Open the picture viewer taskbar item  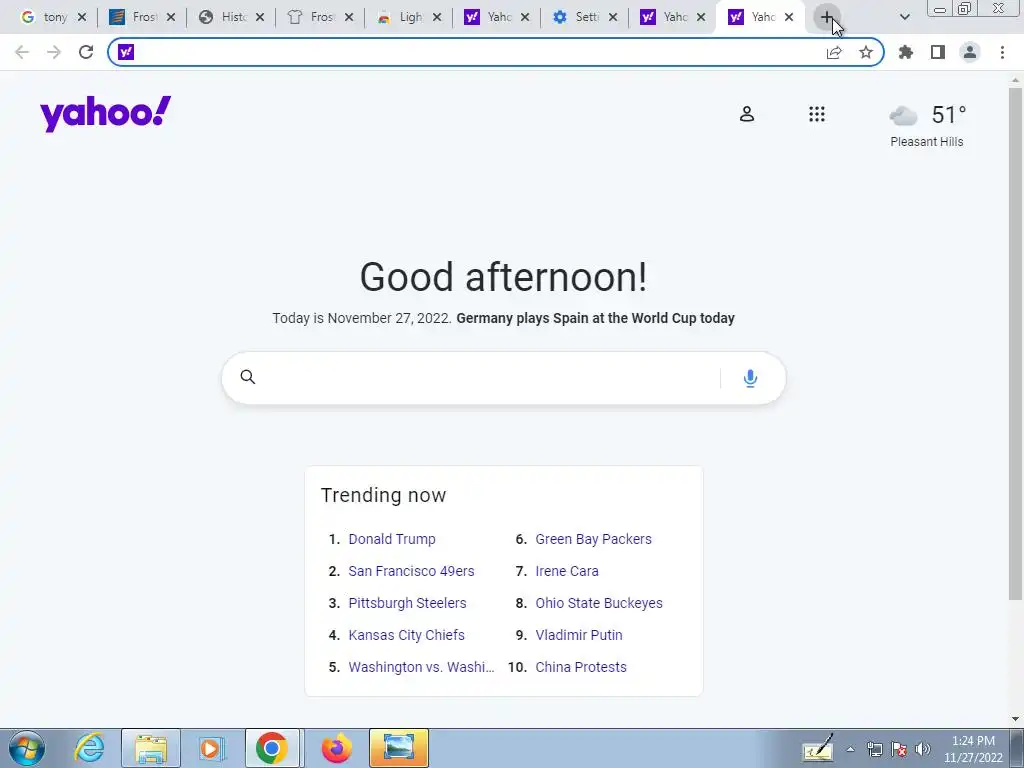pyautogui.click(x=398, y=748)
